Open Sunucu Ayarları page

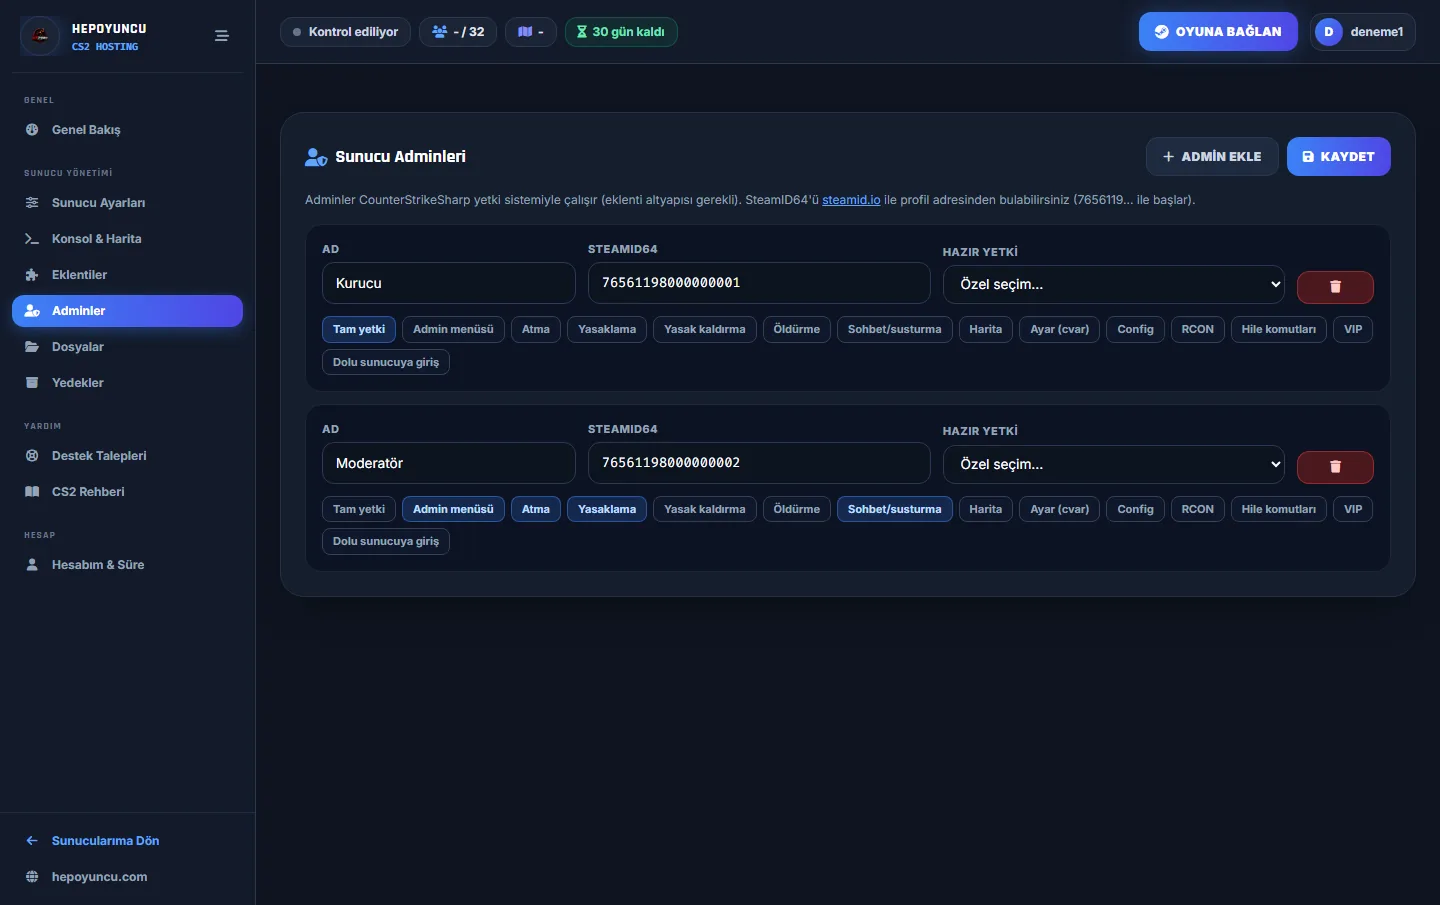127,203
